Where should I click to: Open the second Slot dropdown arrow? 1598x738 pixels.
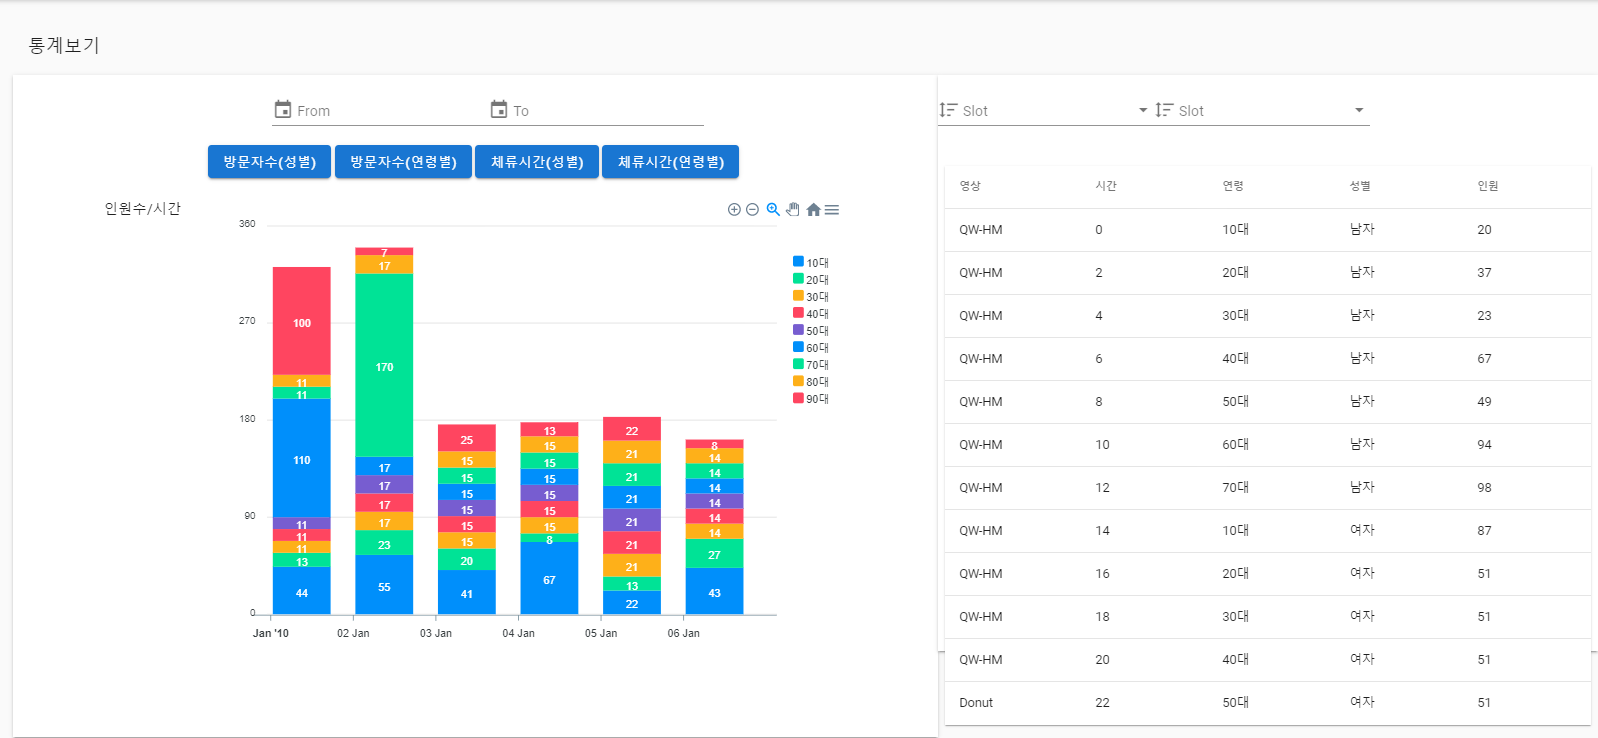[1359, 110]
